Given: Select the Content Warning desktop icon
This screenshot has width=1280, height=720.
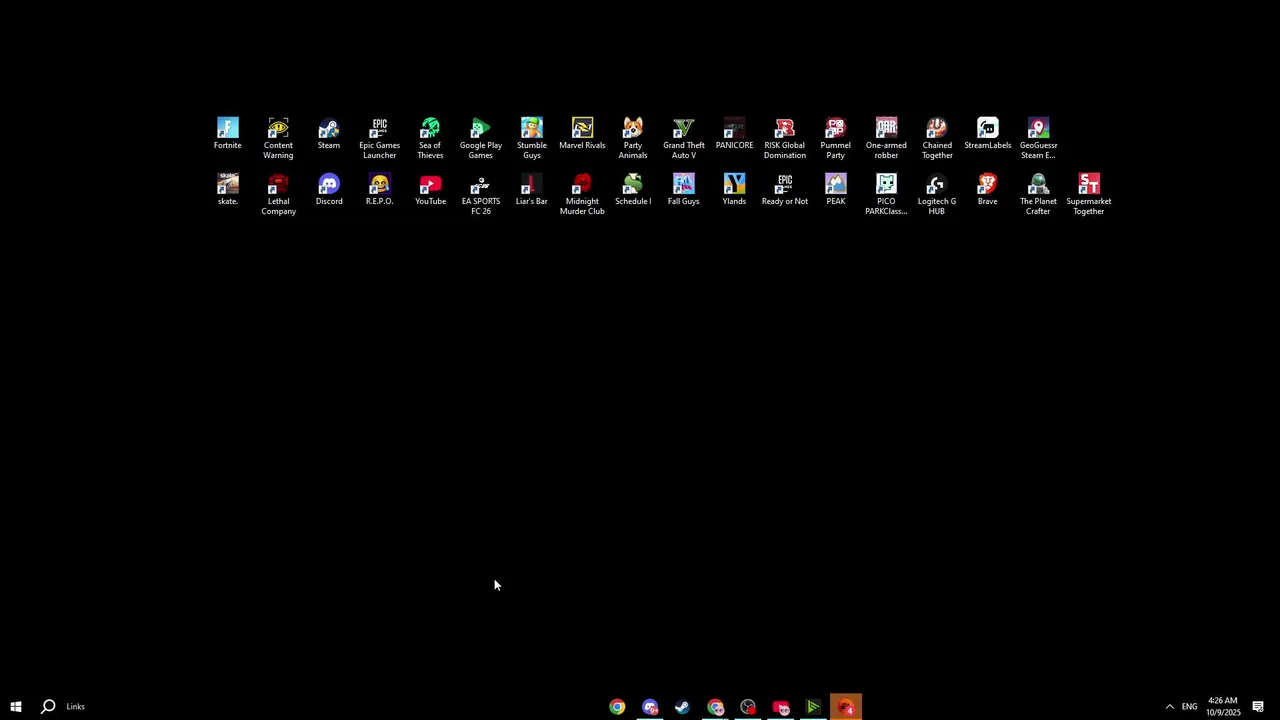Looking at the screenshot, I should coord(278,138).
